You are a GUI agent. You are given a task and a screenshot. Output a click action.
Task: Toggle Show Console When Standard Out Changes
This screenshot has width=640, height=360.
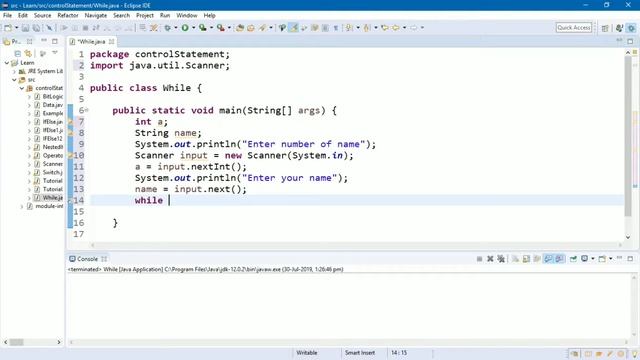tap(548, 259)
